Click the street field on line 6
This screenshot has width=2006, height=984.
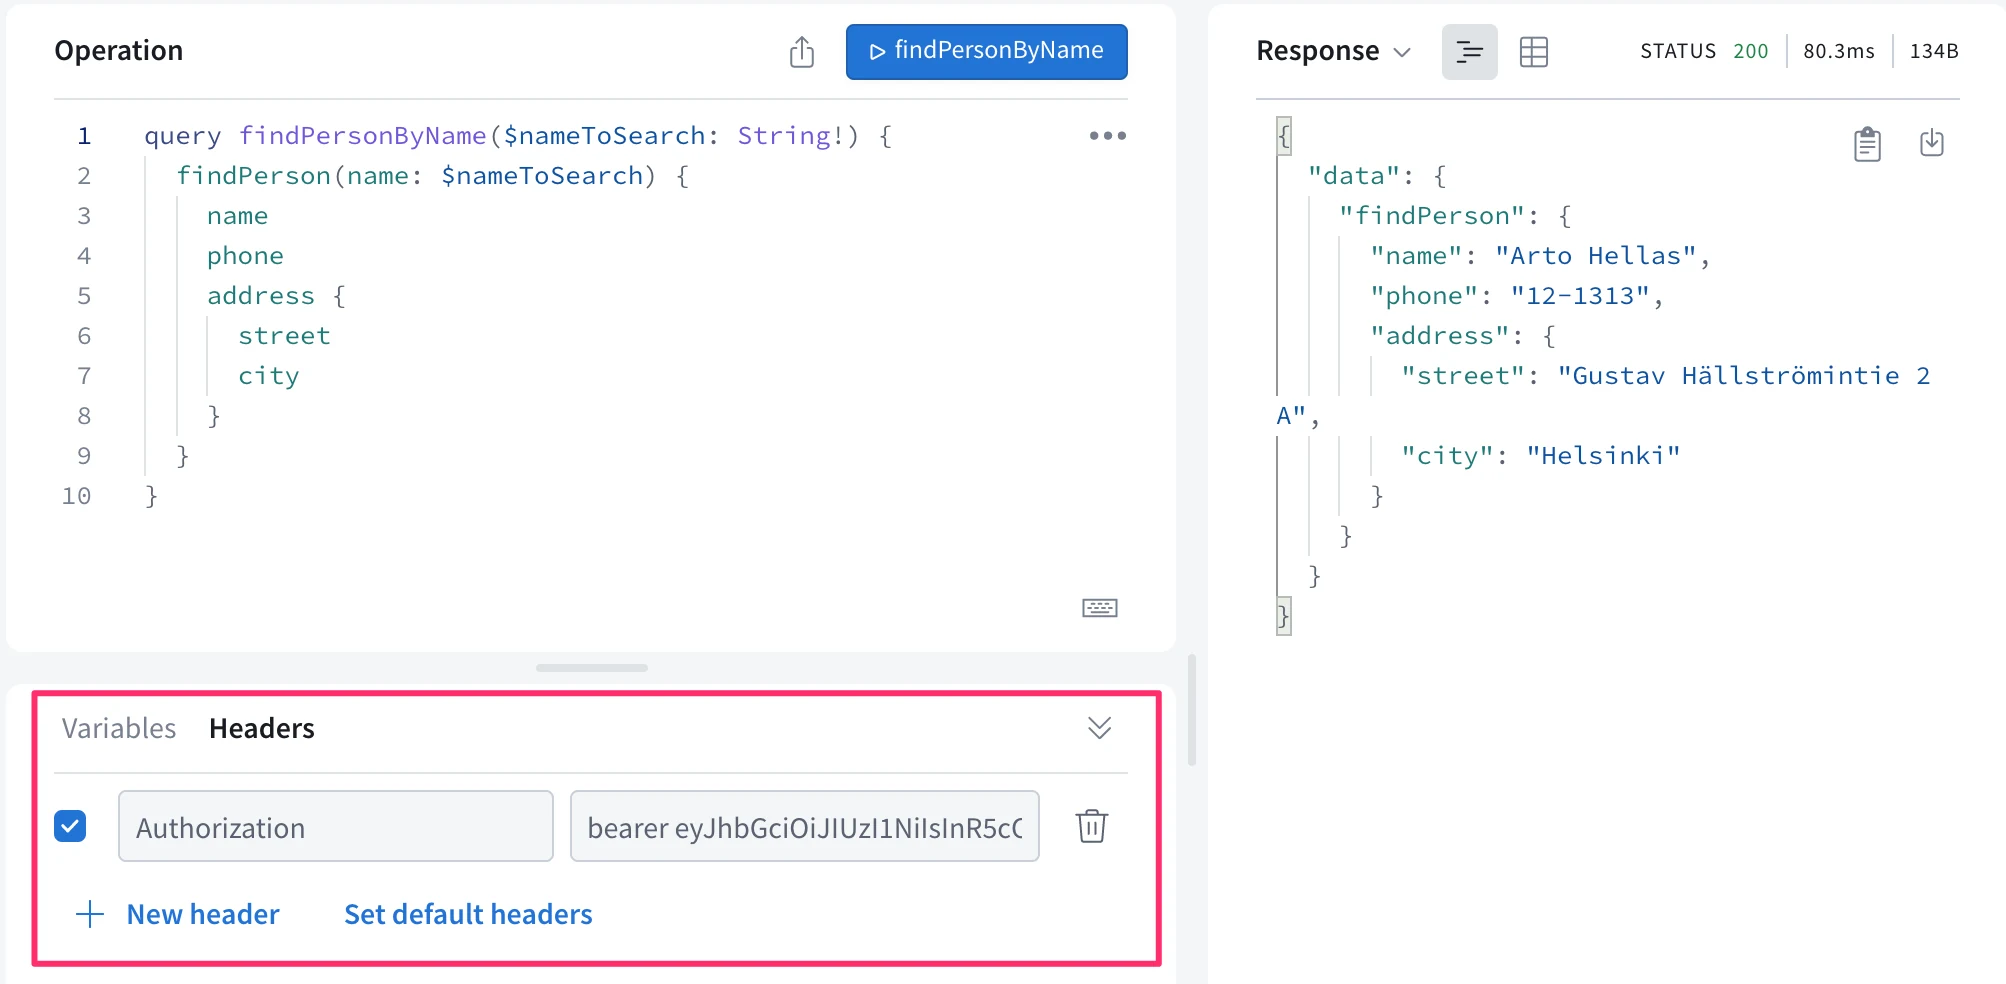[284, 336]
